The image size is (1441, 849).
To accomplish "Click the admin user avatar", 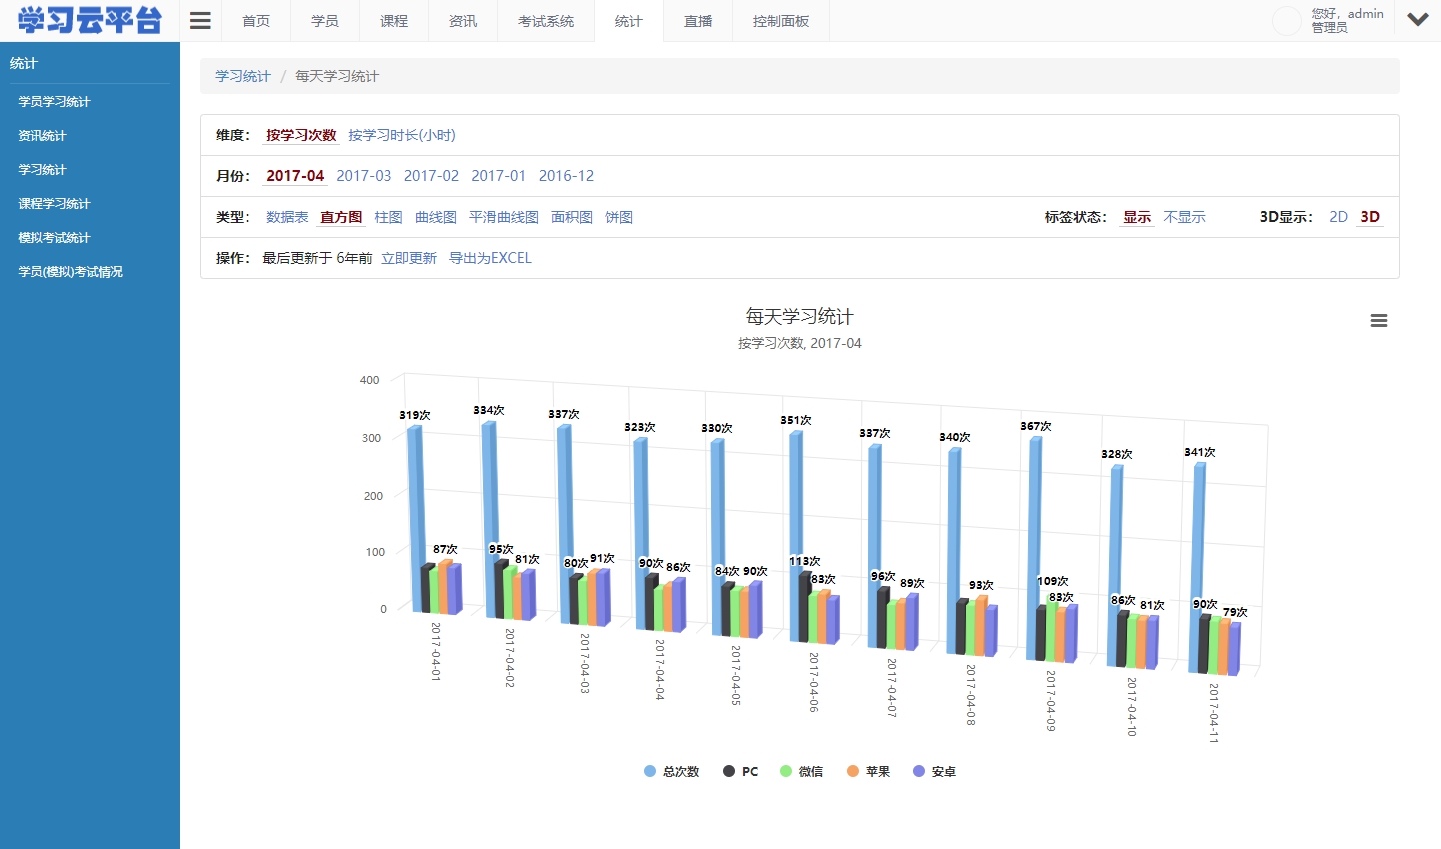I will click(1286, 20).
